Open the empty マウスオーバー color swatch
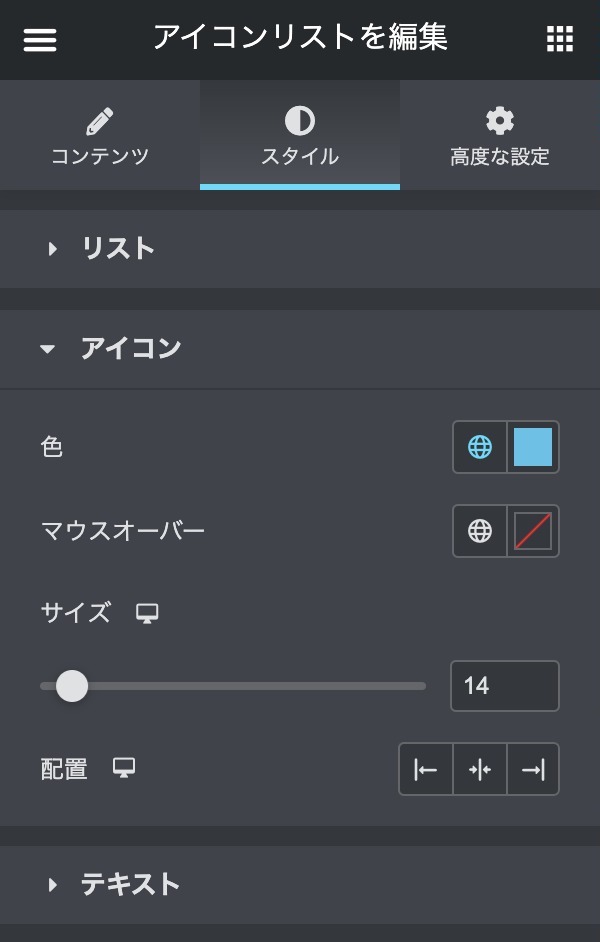Image resolution: width=600 pixels, height=942 pixels. coord(533,531)
